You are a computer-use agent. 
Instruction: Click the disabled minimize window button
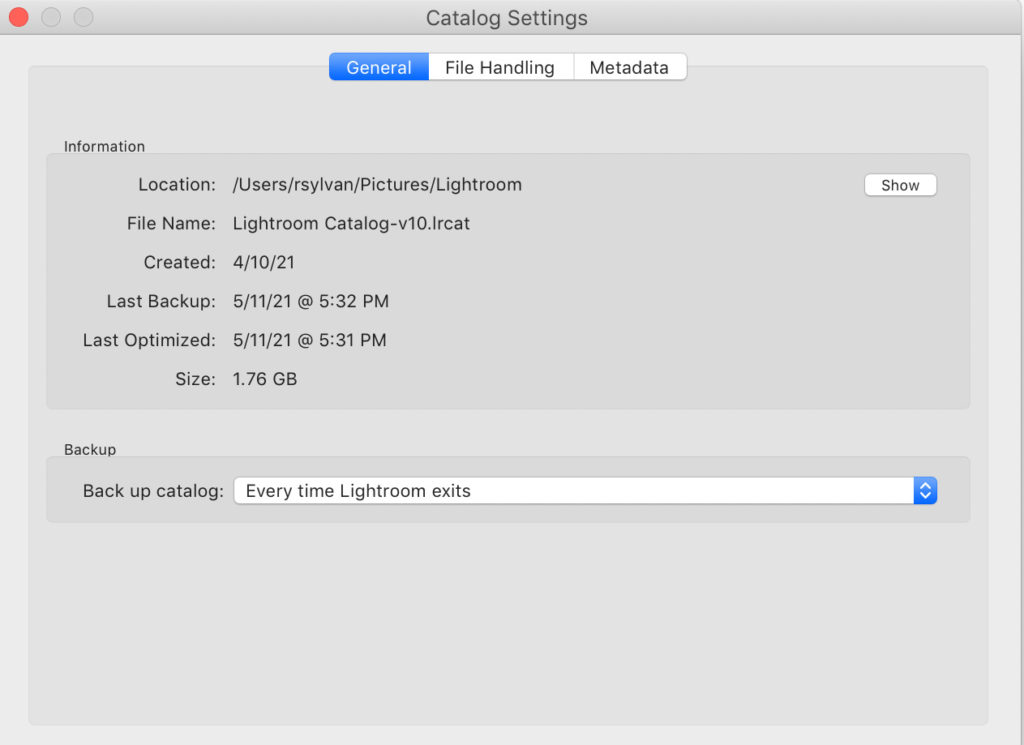[x=51, y=17]
